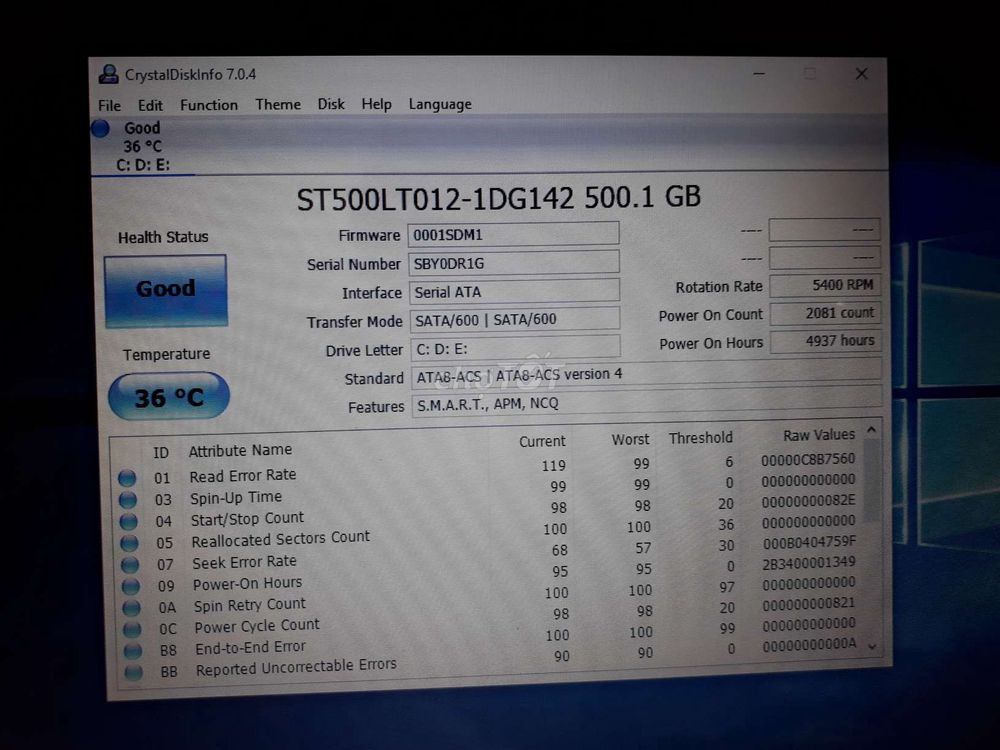Open the Edit menu
The width and height of the screenshot is (1000, 750).
[x=150, y=105]
